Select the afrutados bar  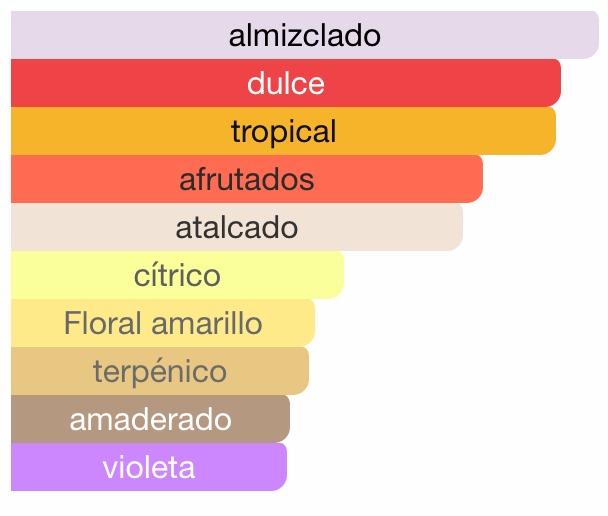[x=247, y=180]
